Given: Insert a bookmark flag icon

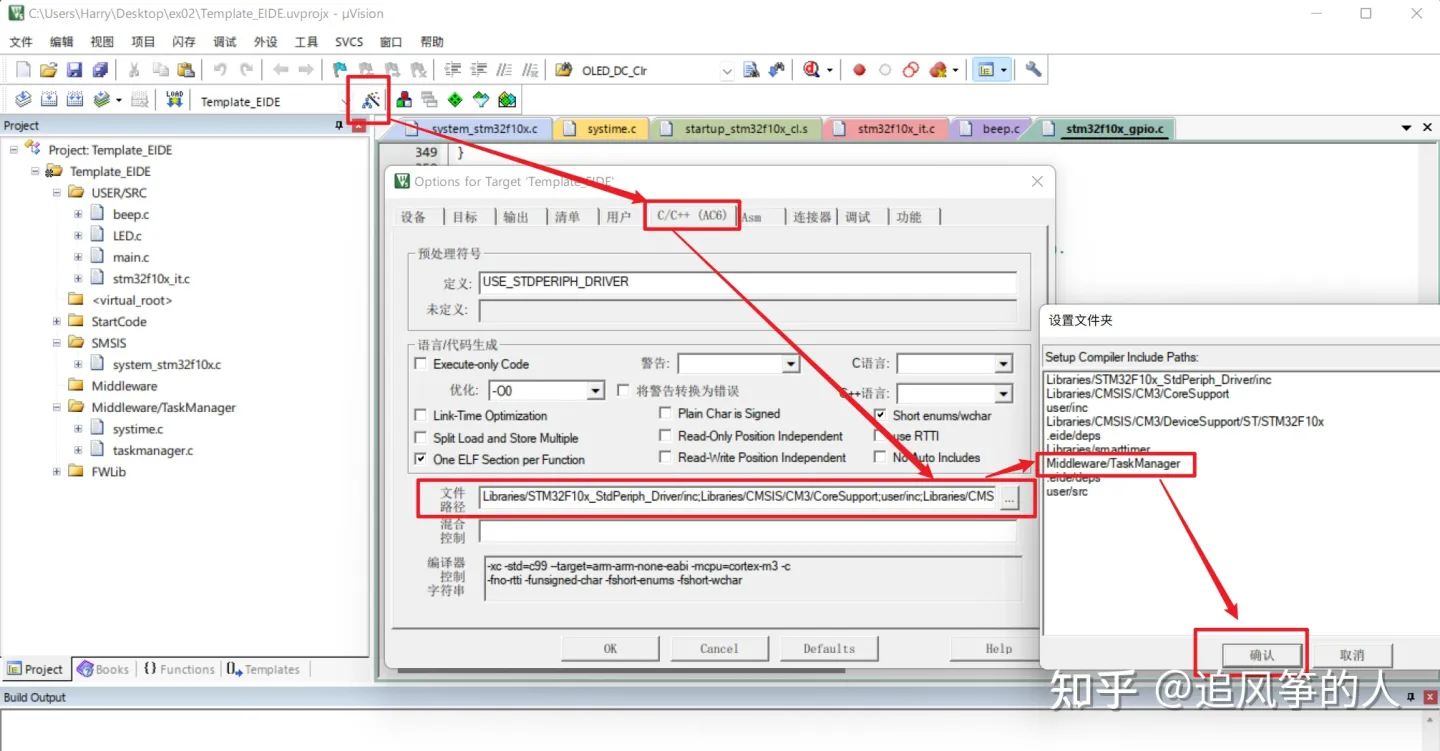Looking at the screenshot, I should coord(340,70).
